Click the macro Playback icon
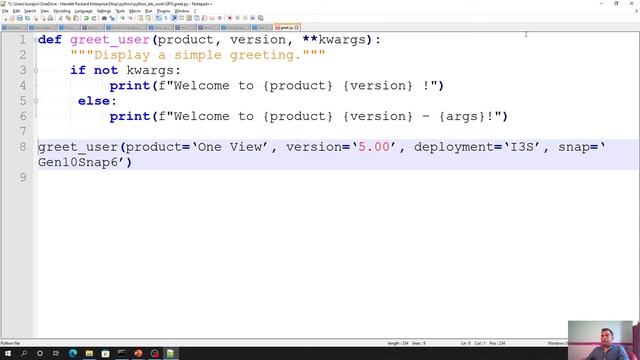Screen dimensions: 640x360 click(245, 18)
